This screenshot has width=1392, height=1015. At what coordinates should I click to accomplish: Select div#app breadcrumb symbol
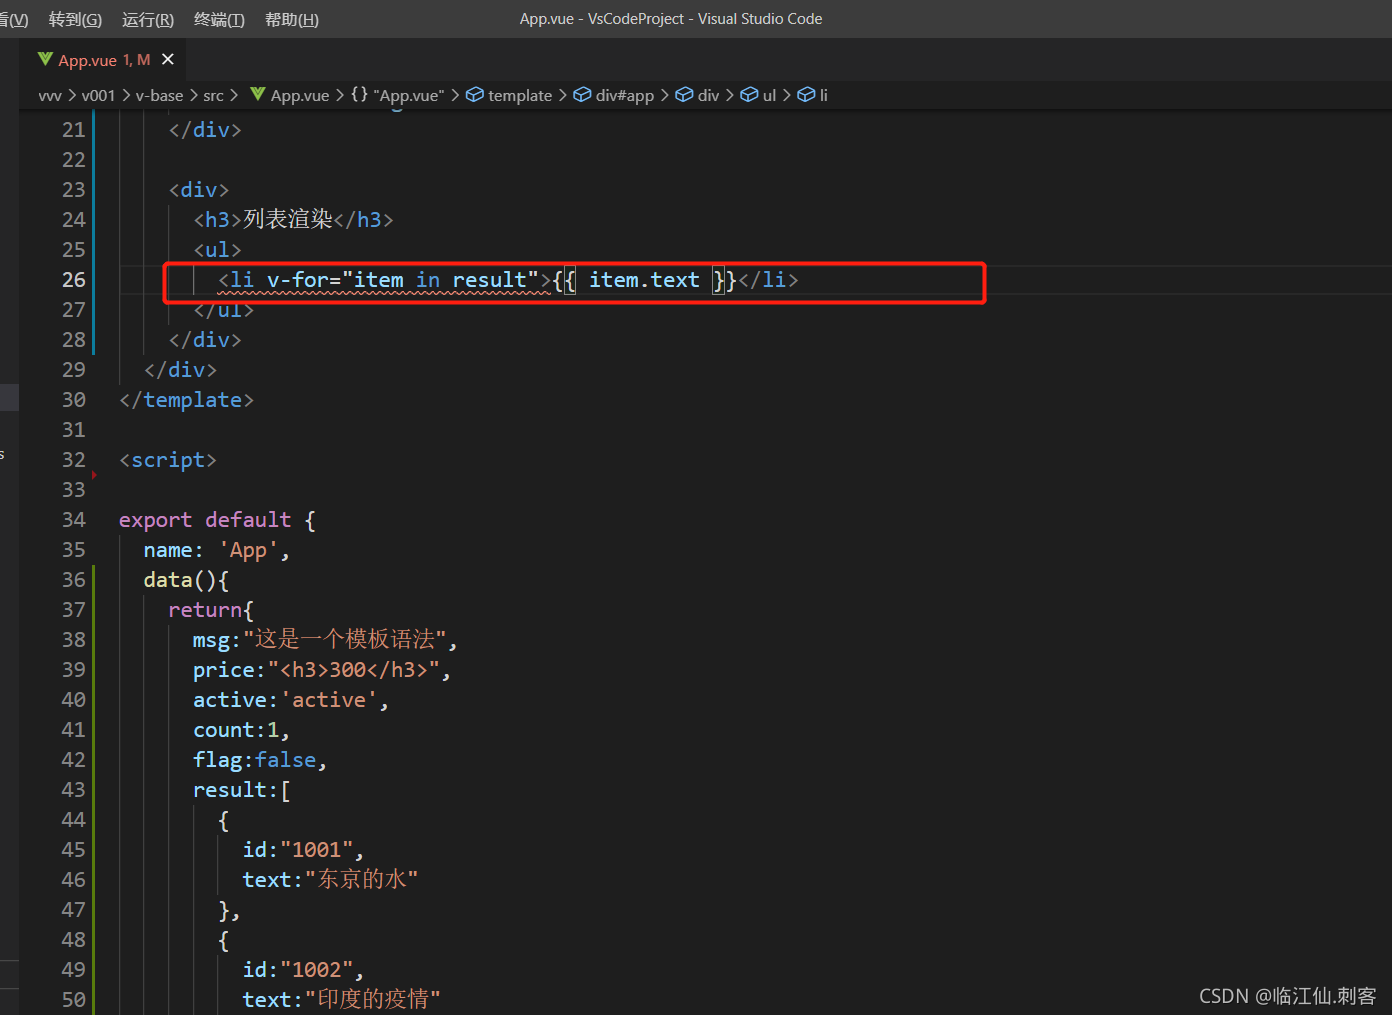click(625, 95)
